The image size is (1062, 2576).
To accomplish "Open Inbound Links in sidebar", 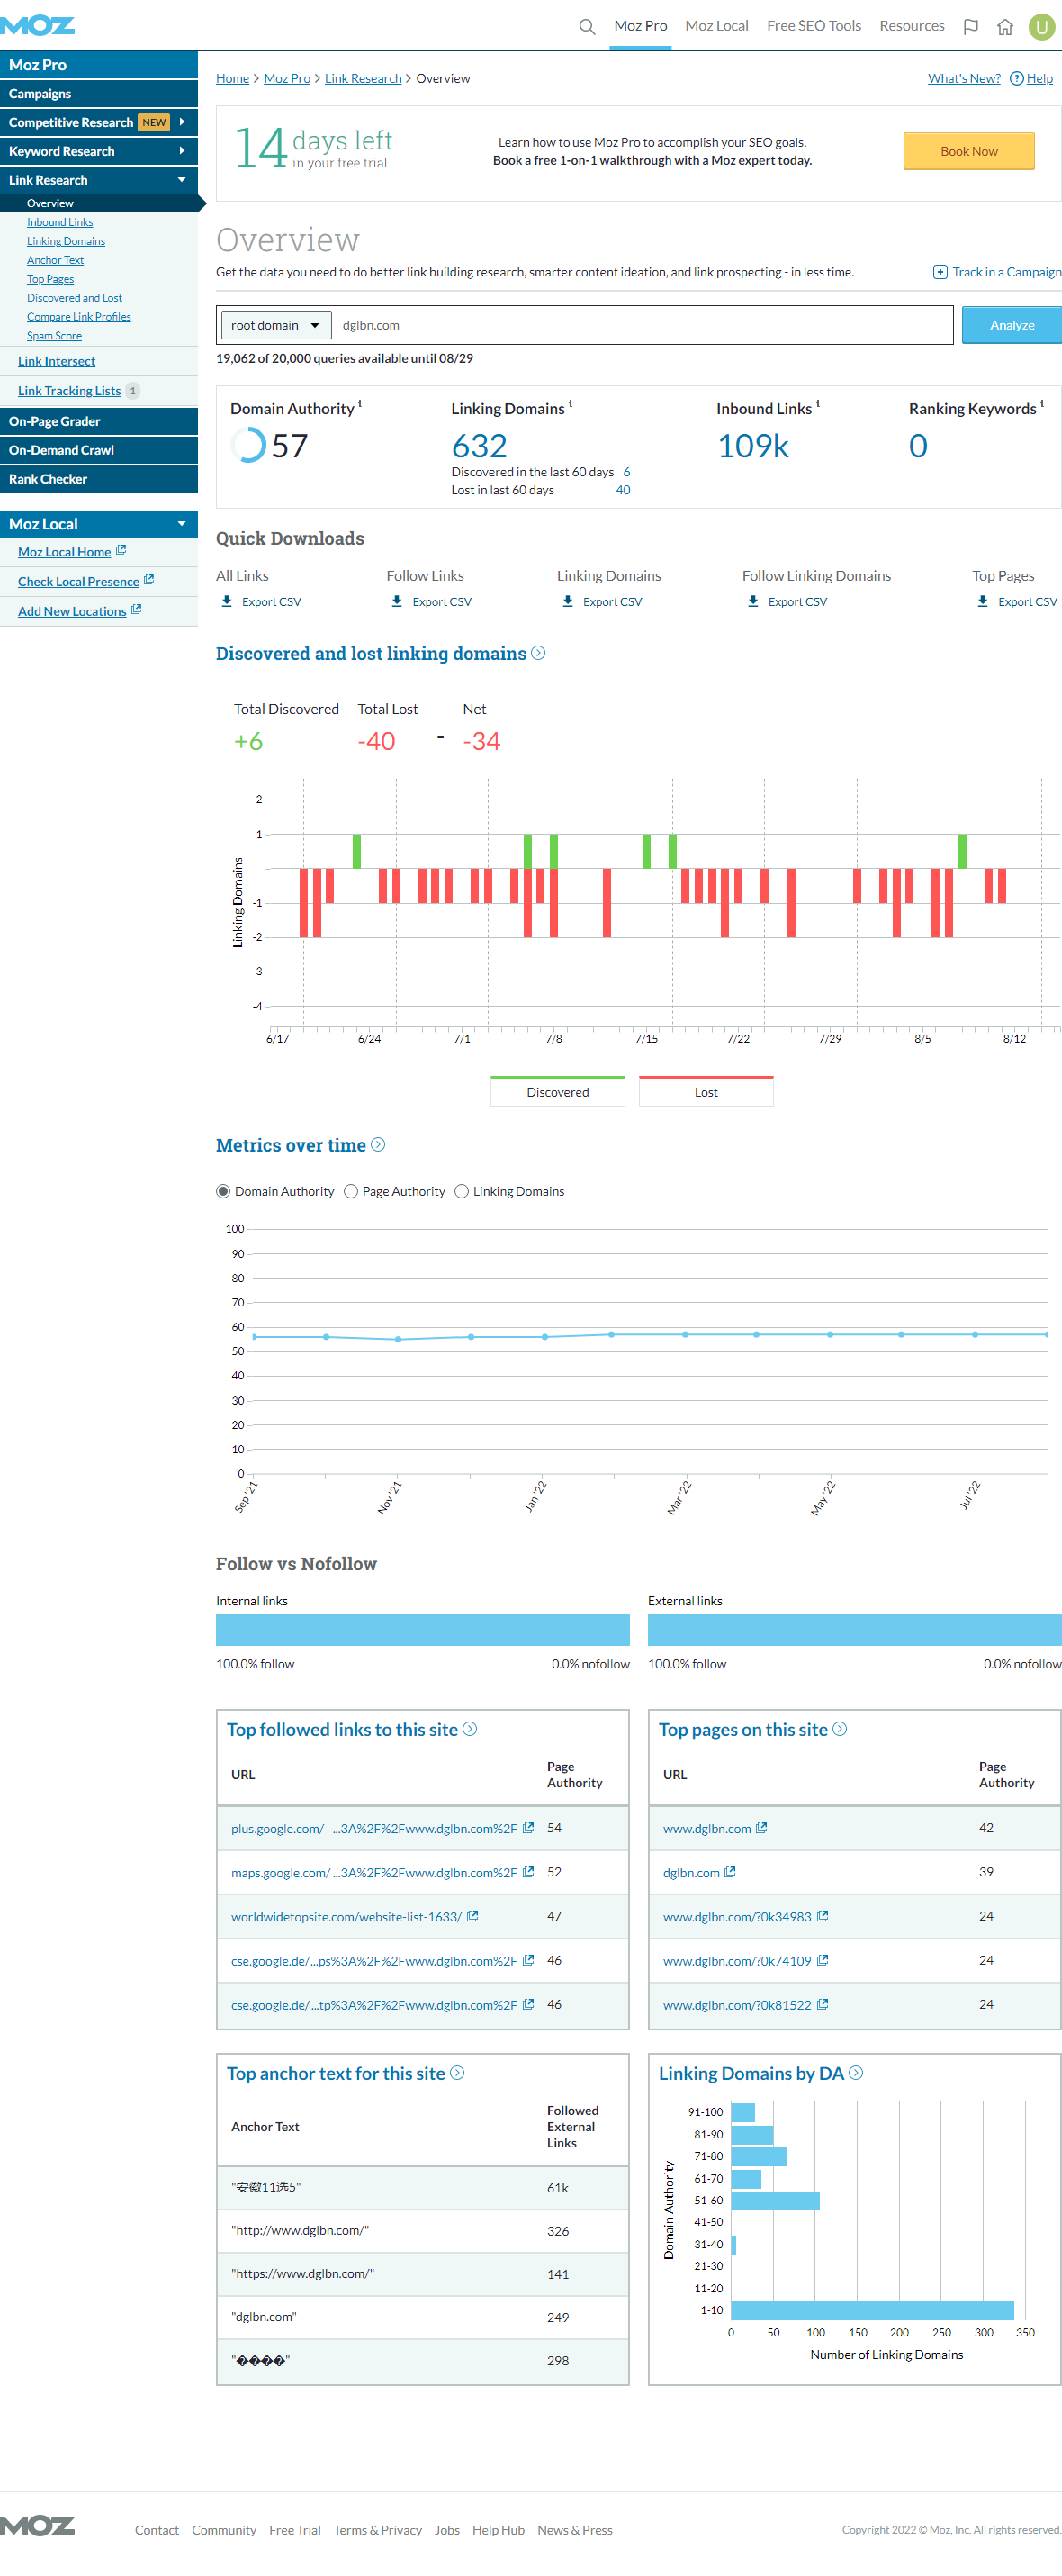I will point(60,222).
